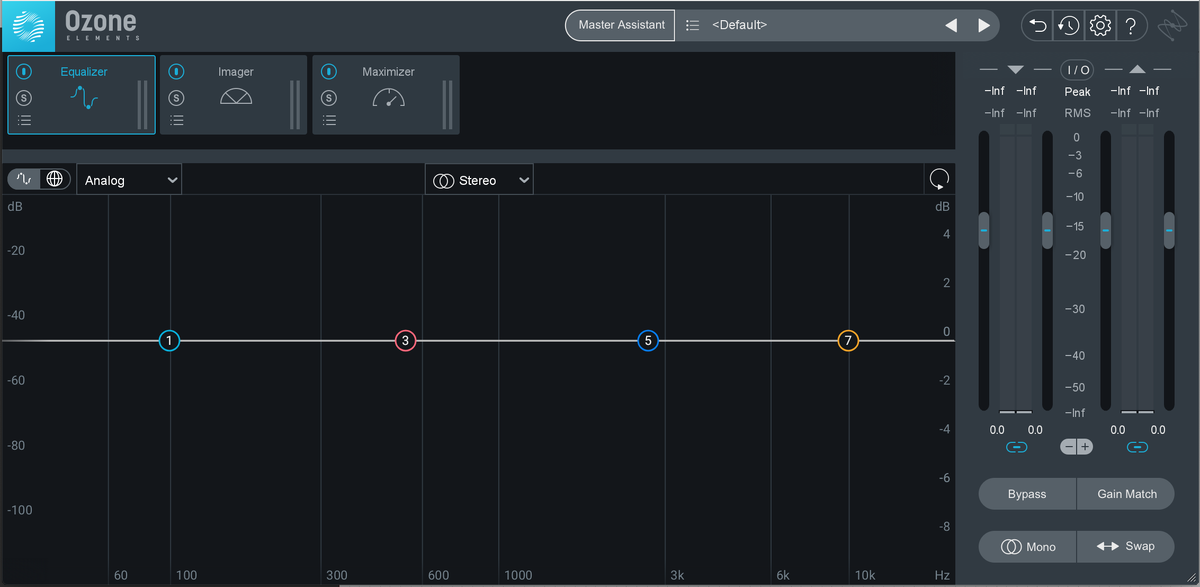1200x587 pixels.
Task: Click the Undo arrow icon
Action: pos(1037,25)
